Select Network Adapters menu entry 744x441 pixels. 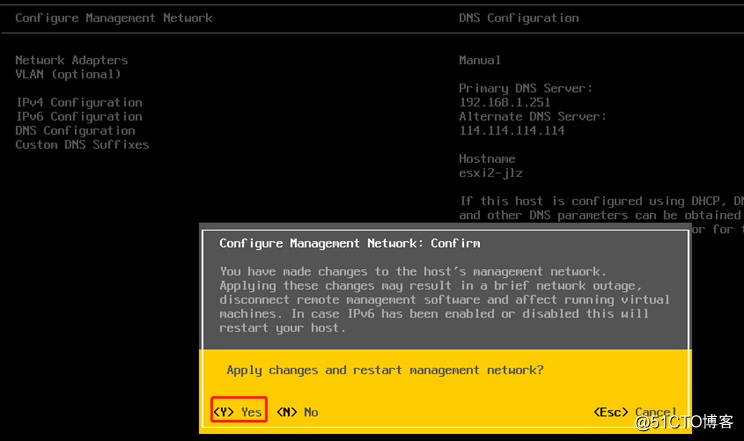[x=72, y=60]
